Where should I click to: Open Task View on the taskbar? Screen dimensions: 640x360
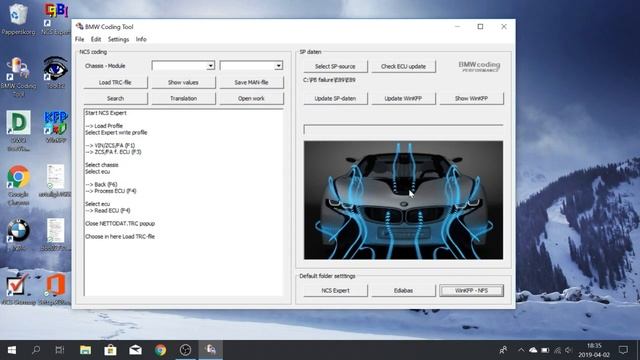pos(60,350)
